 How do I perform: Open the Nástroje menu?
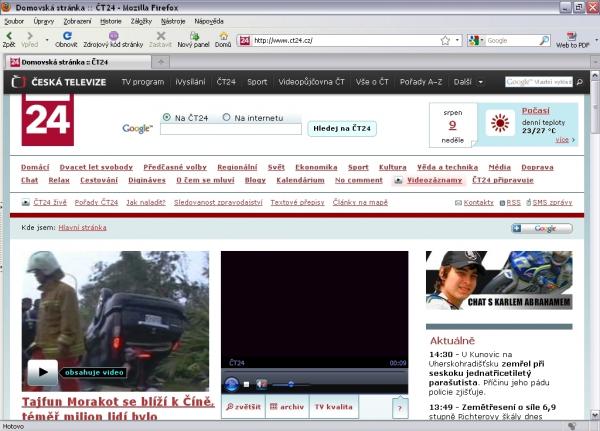click(173, 21)
